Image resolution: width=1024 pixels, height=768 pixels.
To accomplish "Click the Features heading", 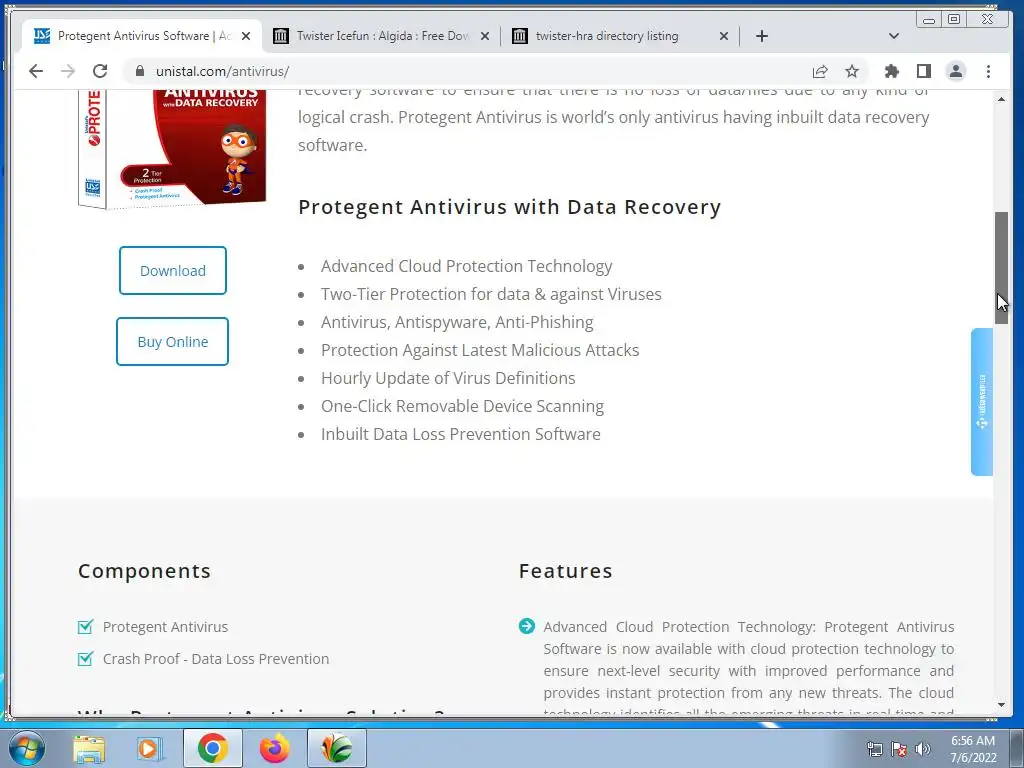I will coord(566,571).
